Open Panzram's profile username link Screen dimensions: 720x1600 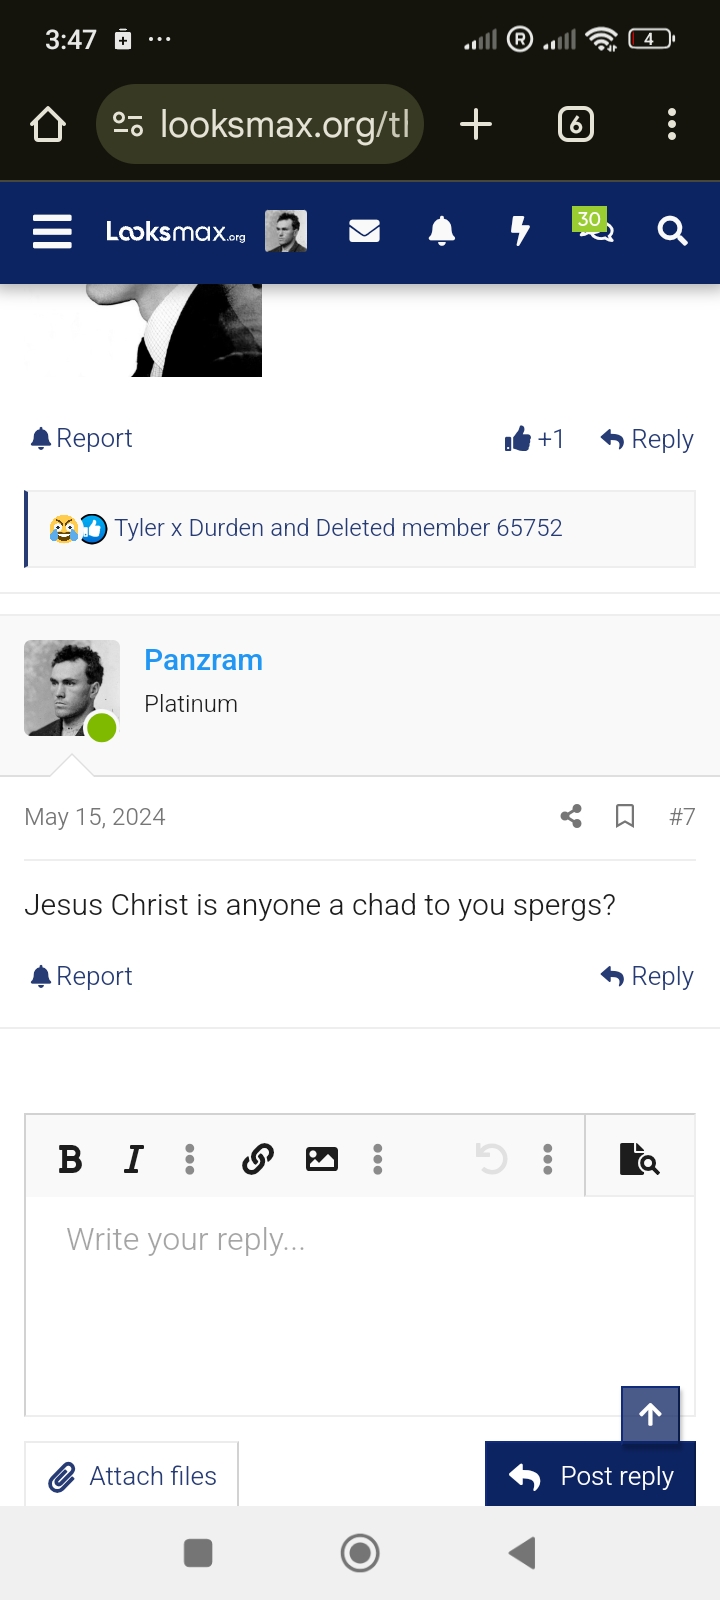coord(203,660)
